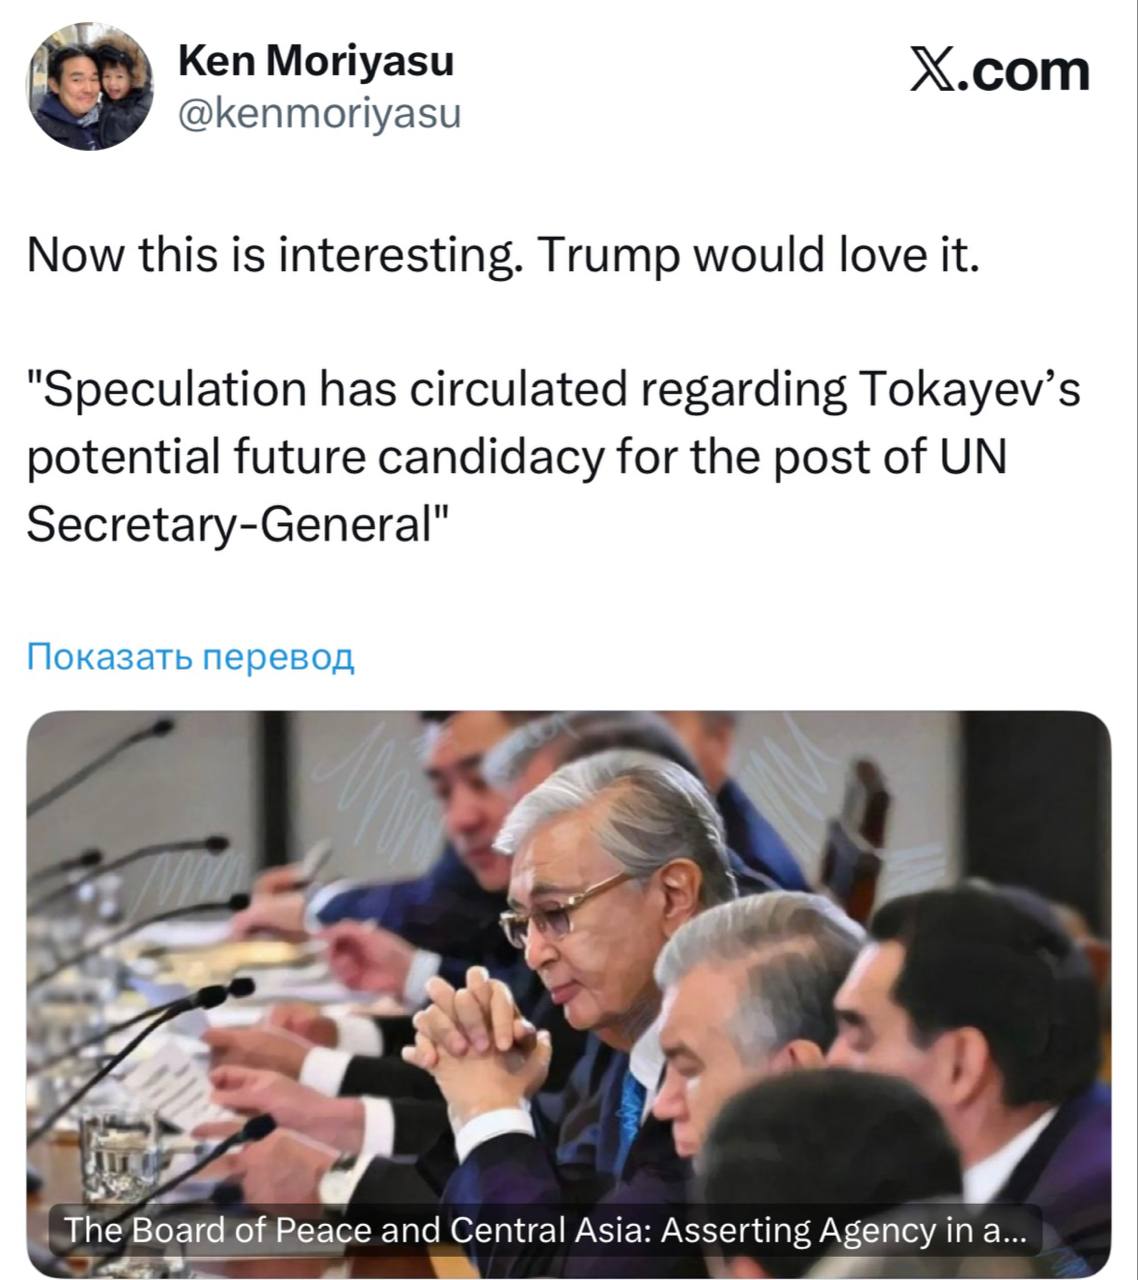1138x1280 pixels.
Task: Click the ".com" text beside the X logo
Action: (x=1025, y=72)
